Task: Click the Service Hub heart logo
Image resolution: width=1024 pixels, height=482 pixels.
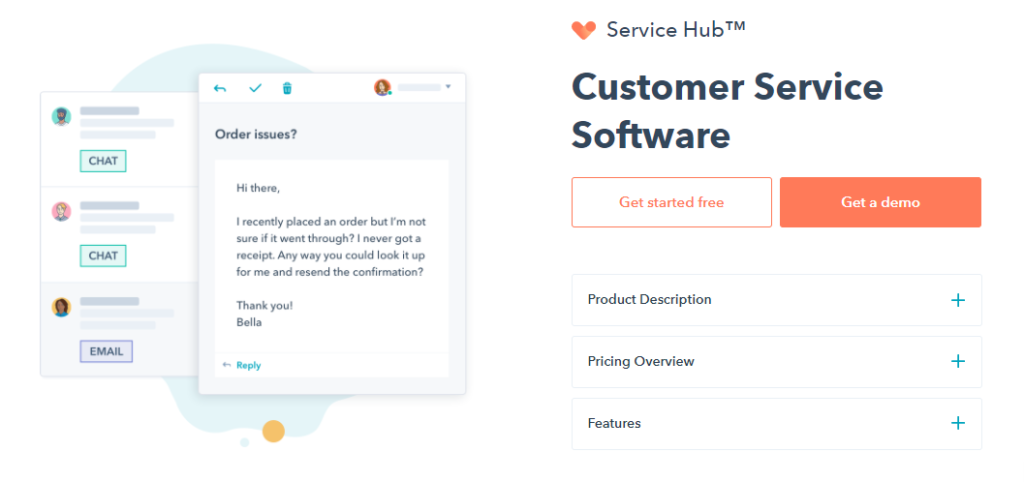Action: point(583,30)
